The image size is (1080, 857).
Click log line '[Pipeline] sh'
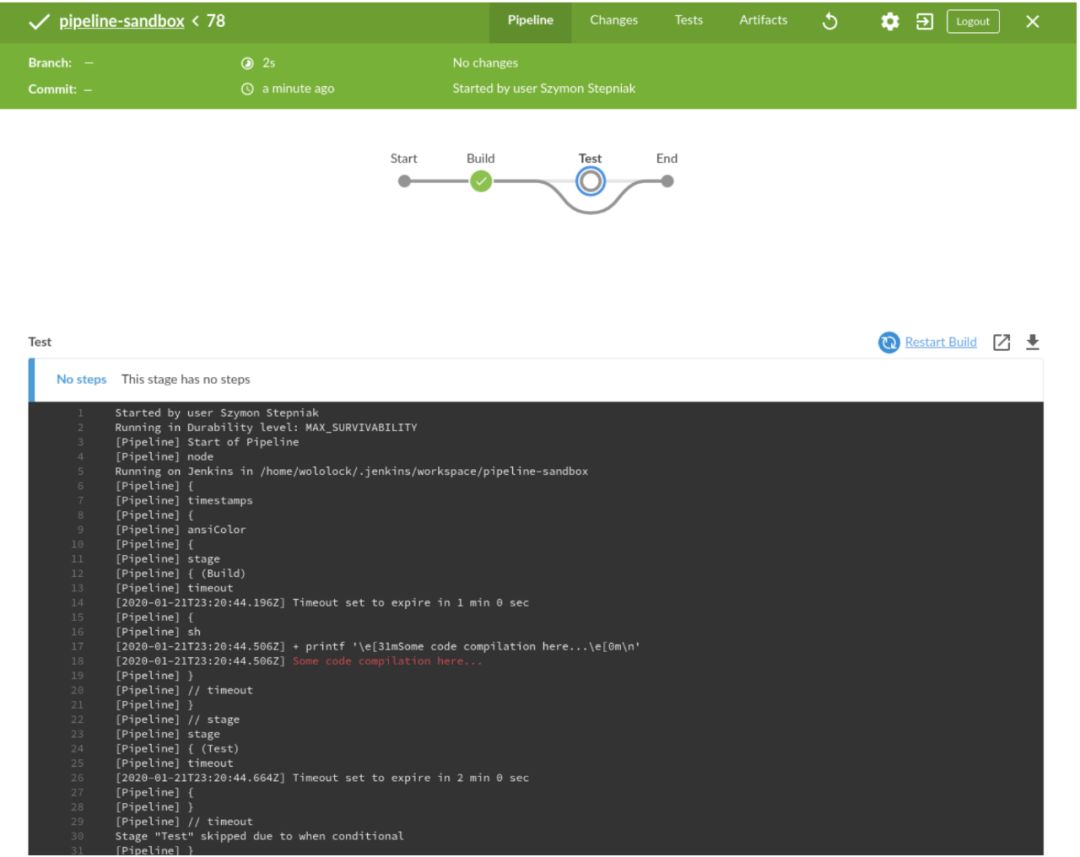coord(158,632)
